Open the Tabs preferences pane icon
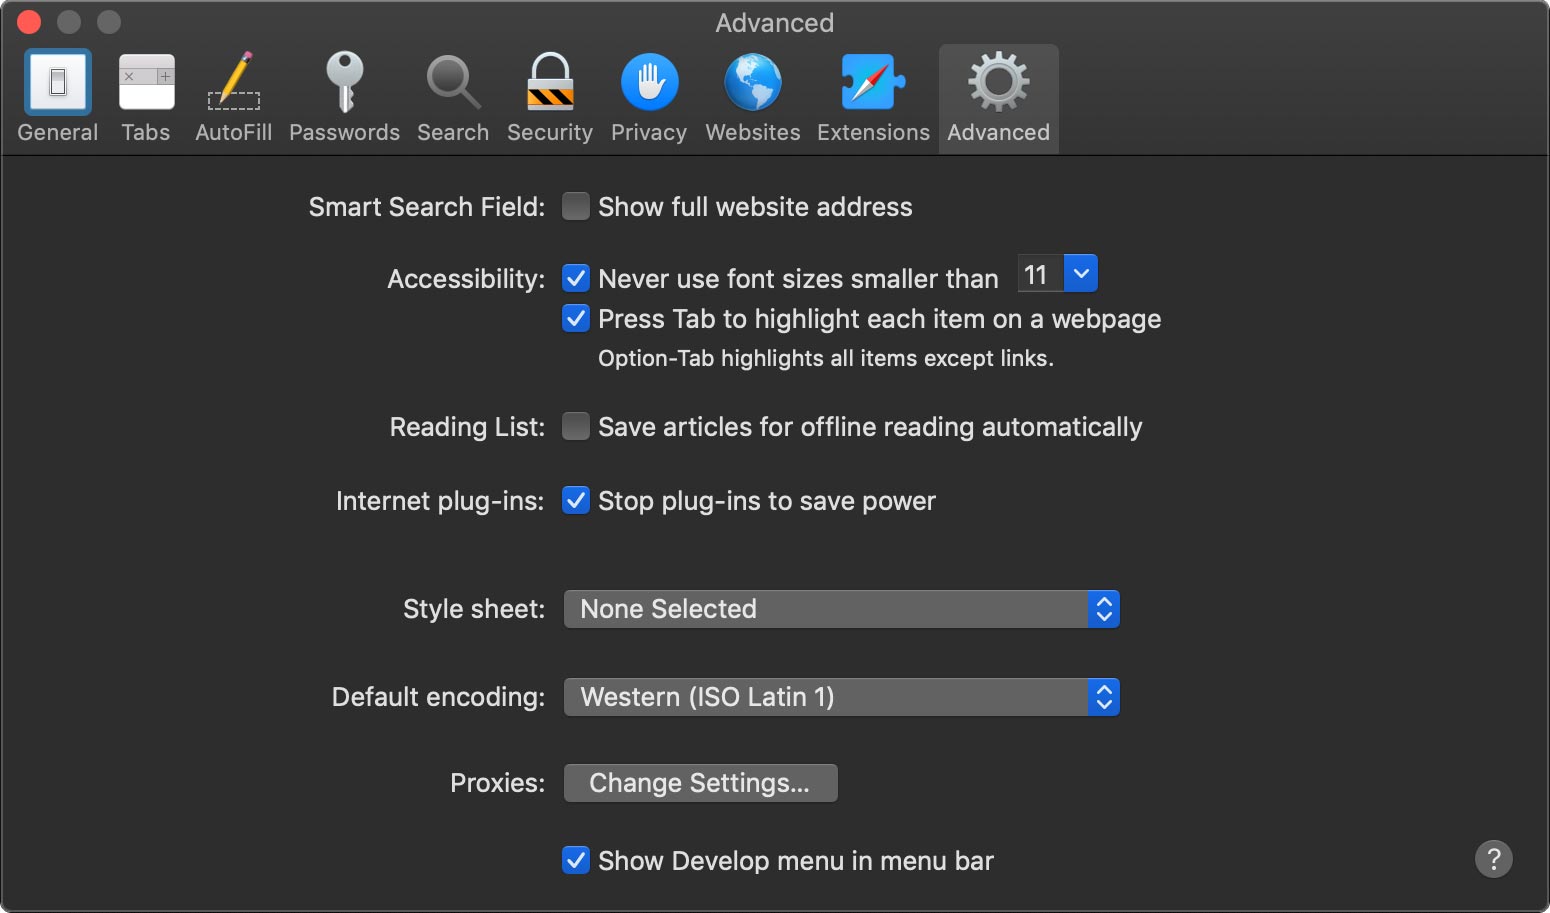The width and height of the screenshot is (1550, 913). click(x=146, y=83)
